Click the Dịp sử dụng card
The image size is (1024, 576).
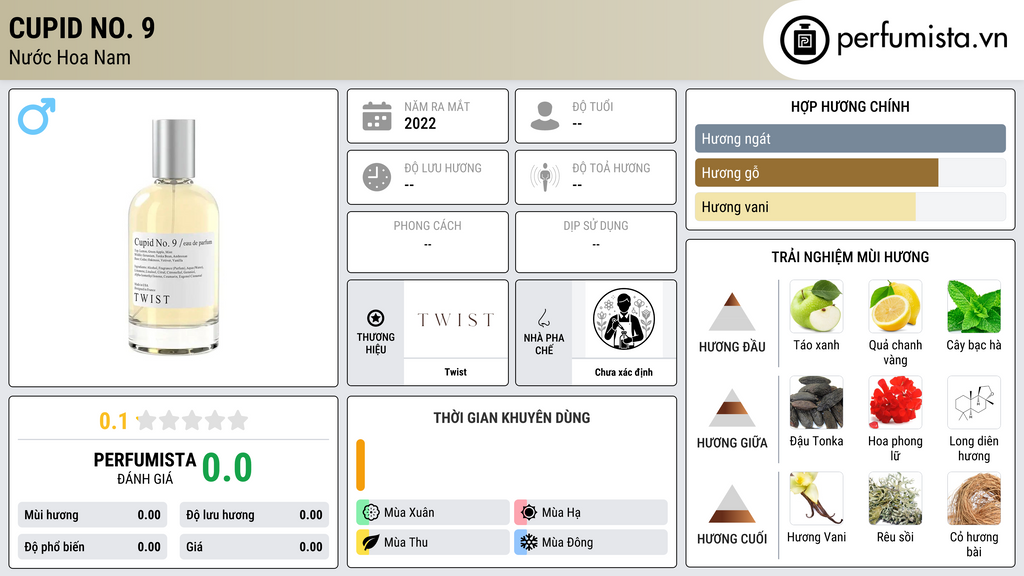click(x=596, y=242)
